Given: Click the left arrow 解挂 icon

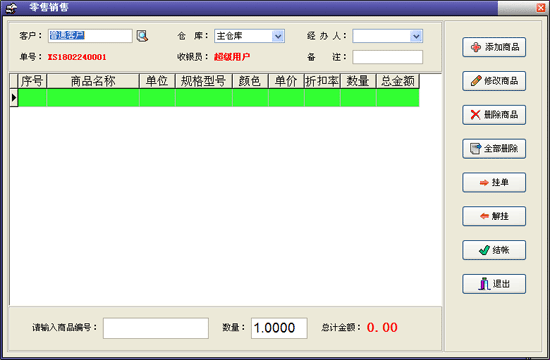Looking at the screenshot, I should point(484,216).
